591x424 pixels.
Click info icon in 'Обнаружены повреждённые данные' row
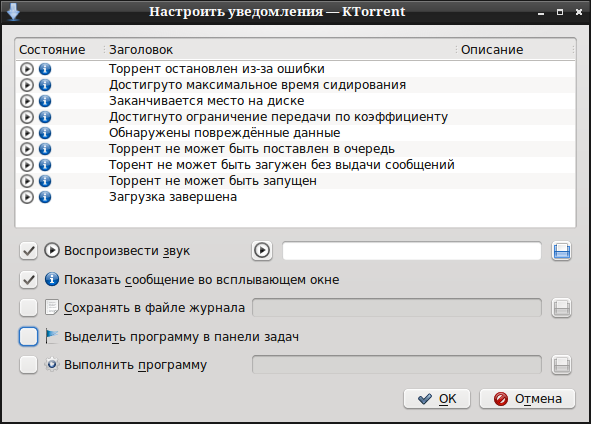[x=45, y=133]
